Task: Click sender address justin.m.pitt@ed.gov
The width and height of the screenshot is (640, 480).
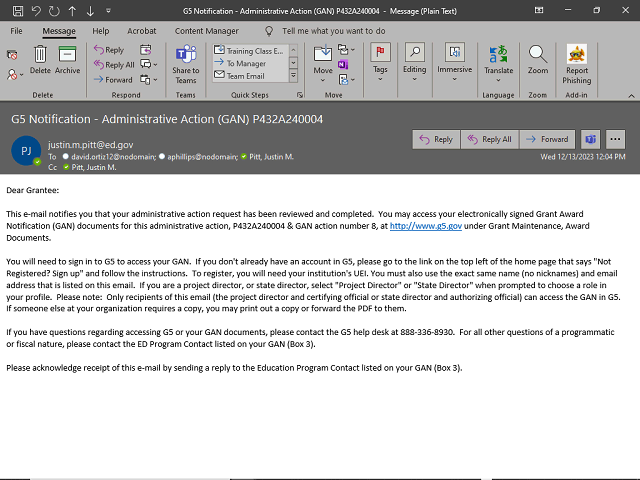Action: (91, 144)
